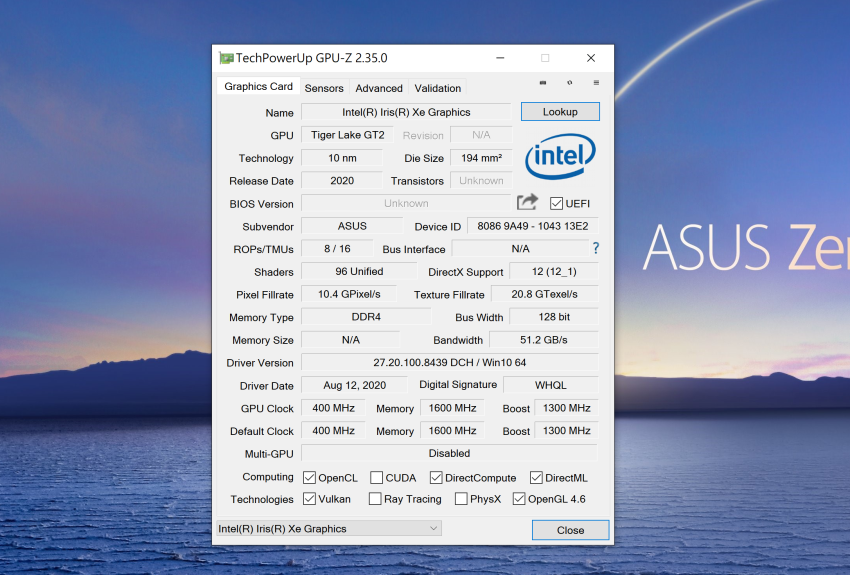Switch to the Sensors tab
This screenshot has width=850, height=575.
pyautogui.click(x=324, y=88)
